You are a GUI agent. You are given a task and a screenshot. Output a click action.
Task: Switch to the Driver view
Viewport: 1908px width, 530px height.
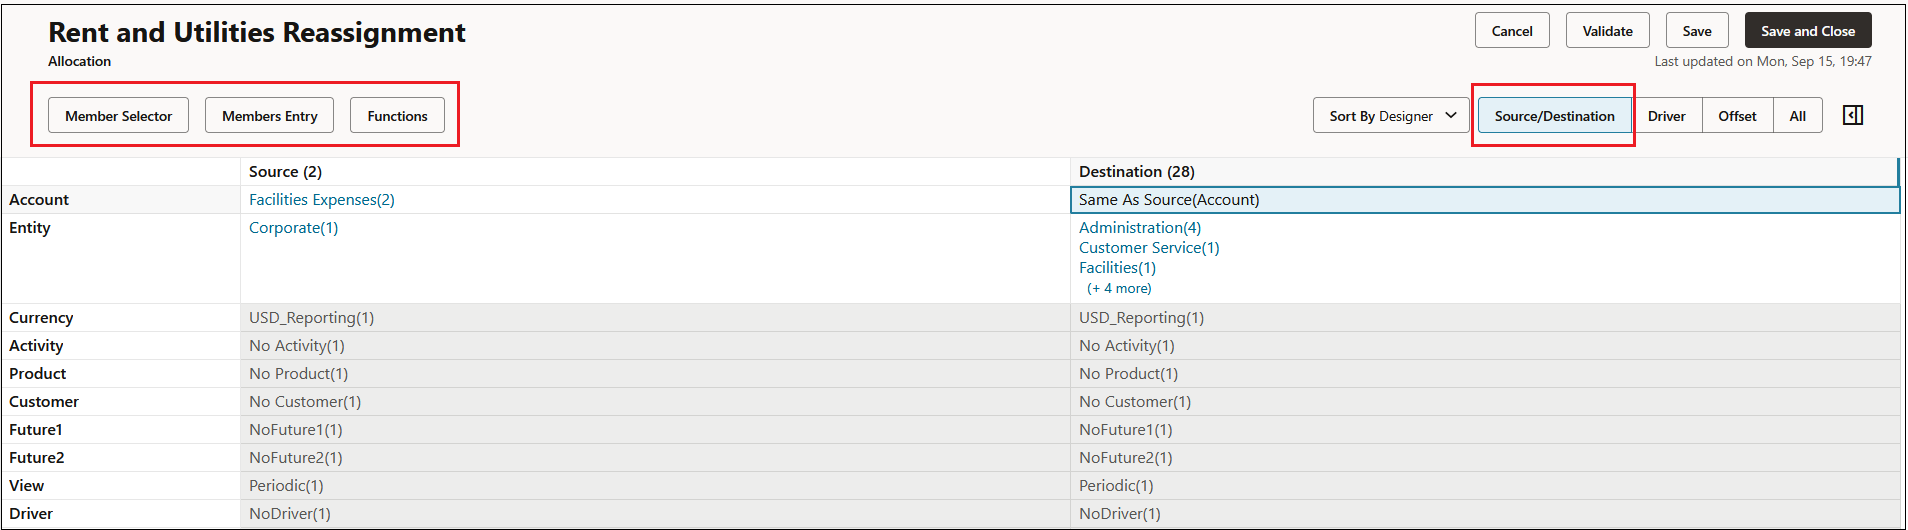[x=1666, y=116]
